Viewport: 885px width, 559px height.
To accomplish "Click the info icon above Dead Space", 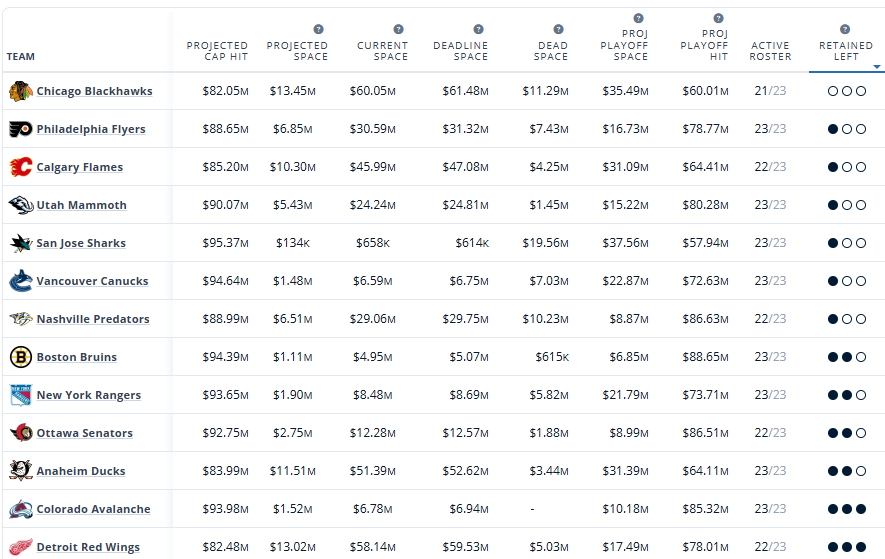I will point(558,30).
